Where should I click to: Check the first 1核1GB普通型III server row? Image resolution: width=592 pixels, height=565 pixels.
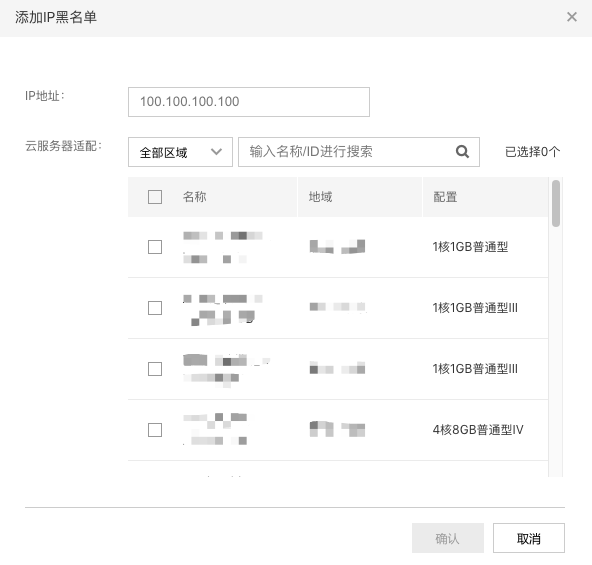pyautogui.click(x=155, y=308)
